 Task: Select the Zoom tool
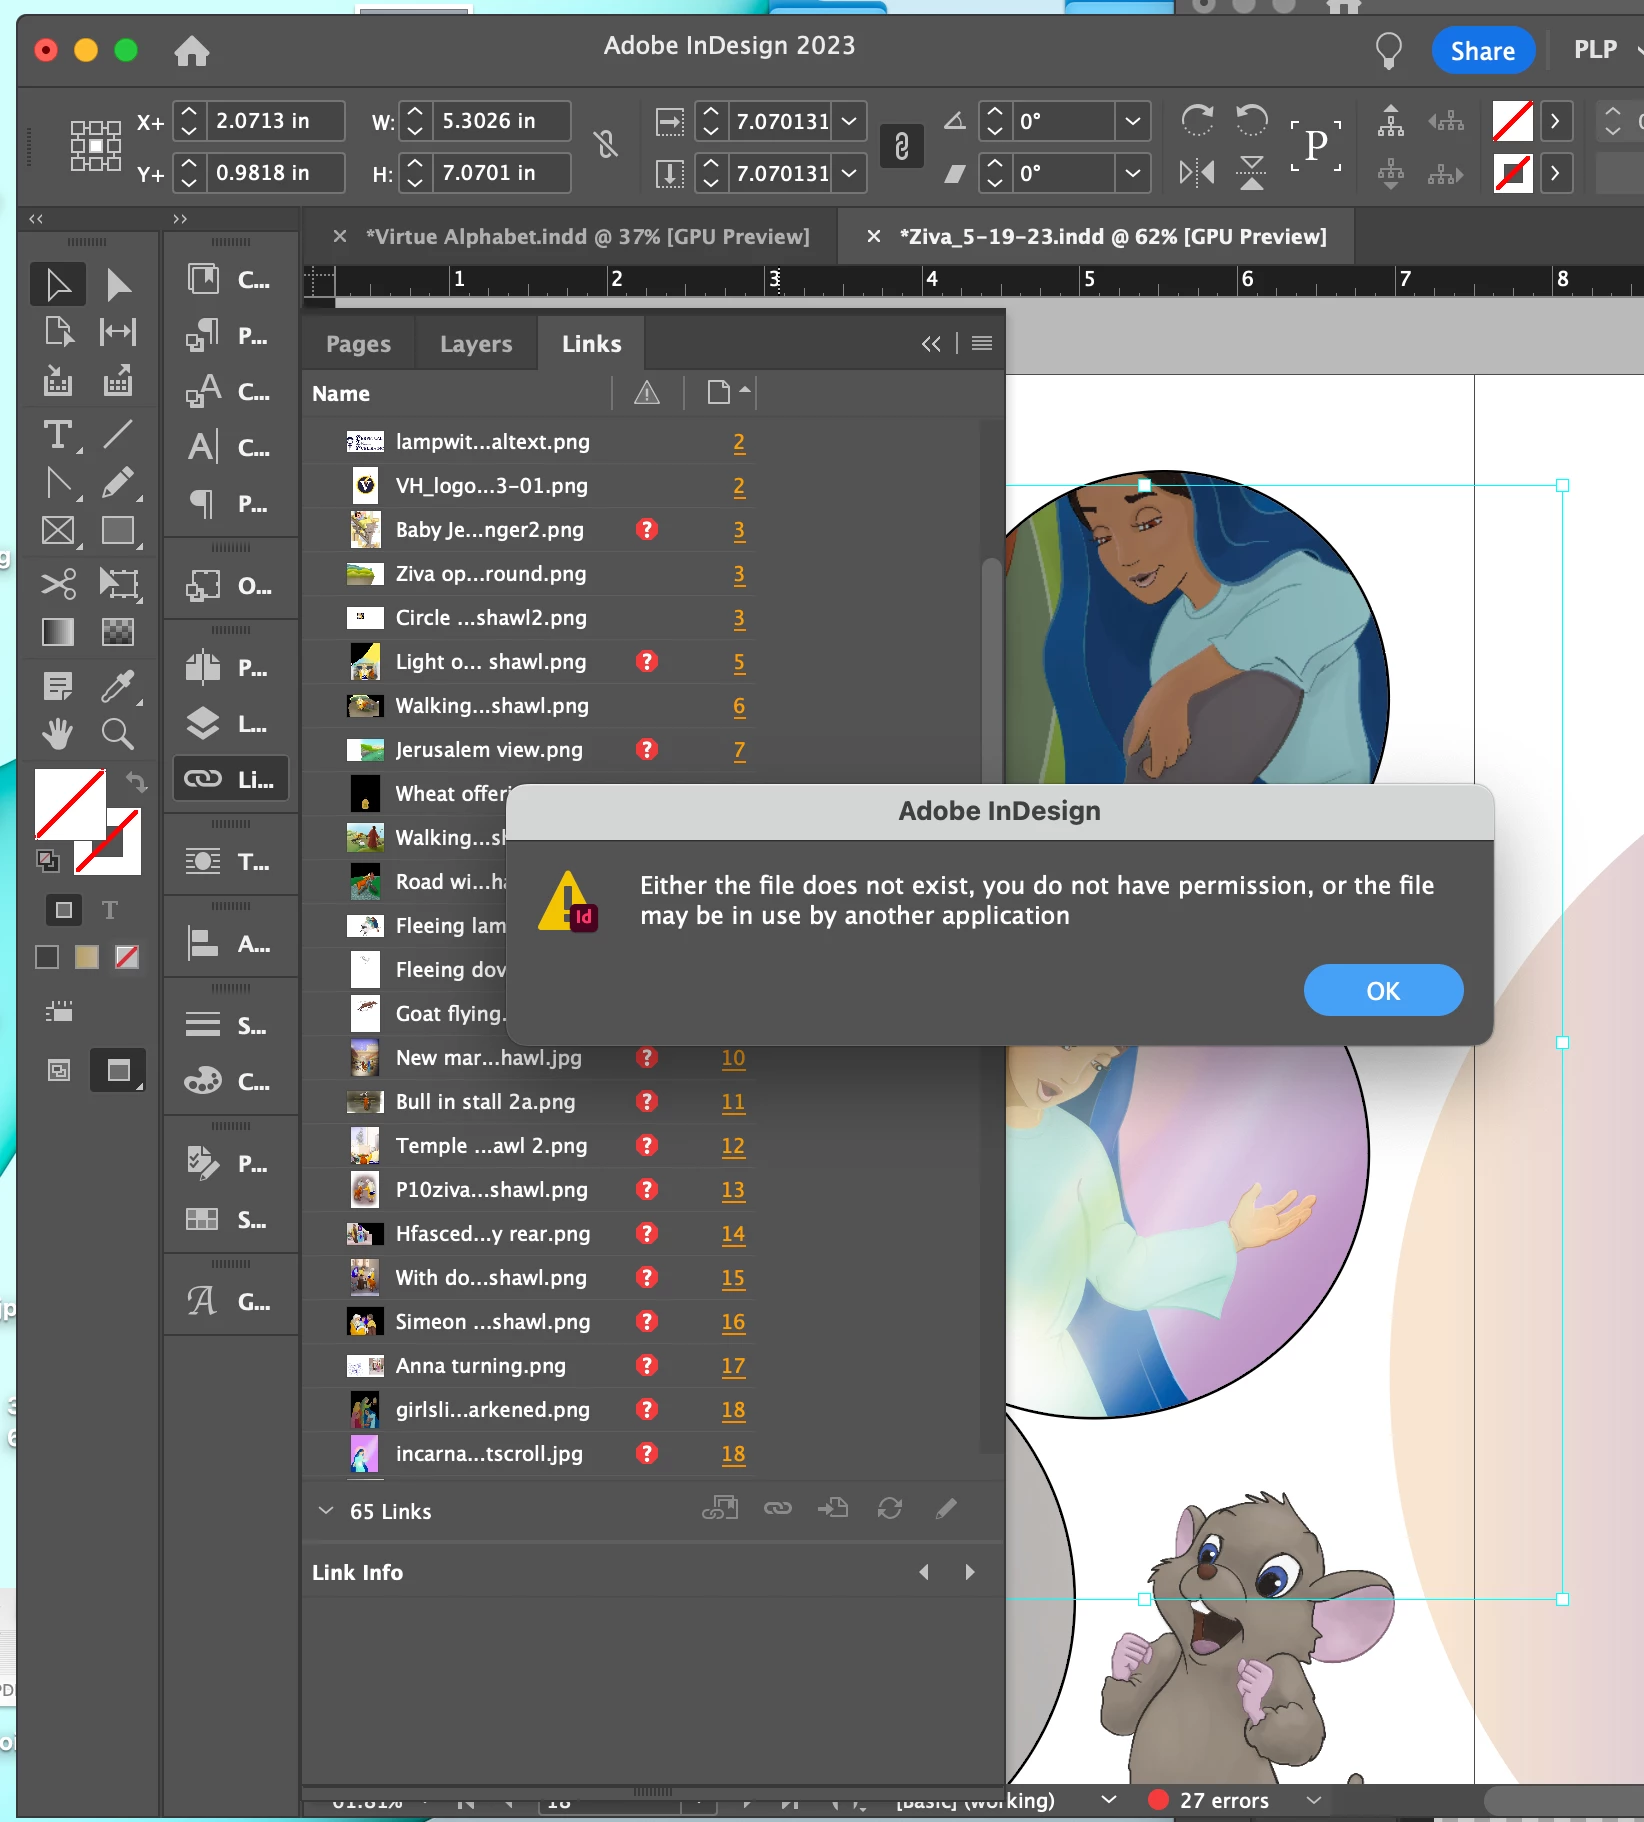(x=118, y=734)
